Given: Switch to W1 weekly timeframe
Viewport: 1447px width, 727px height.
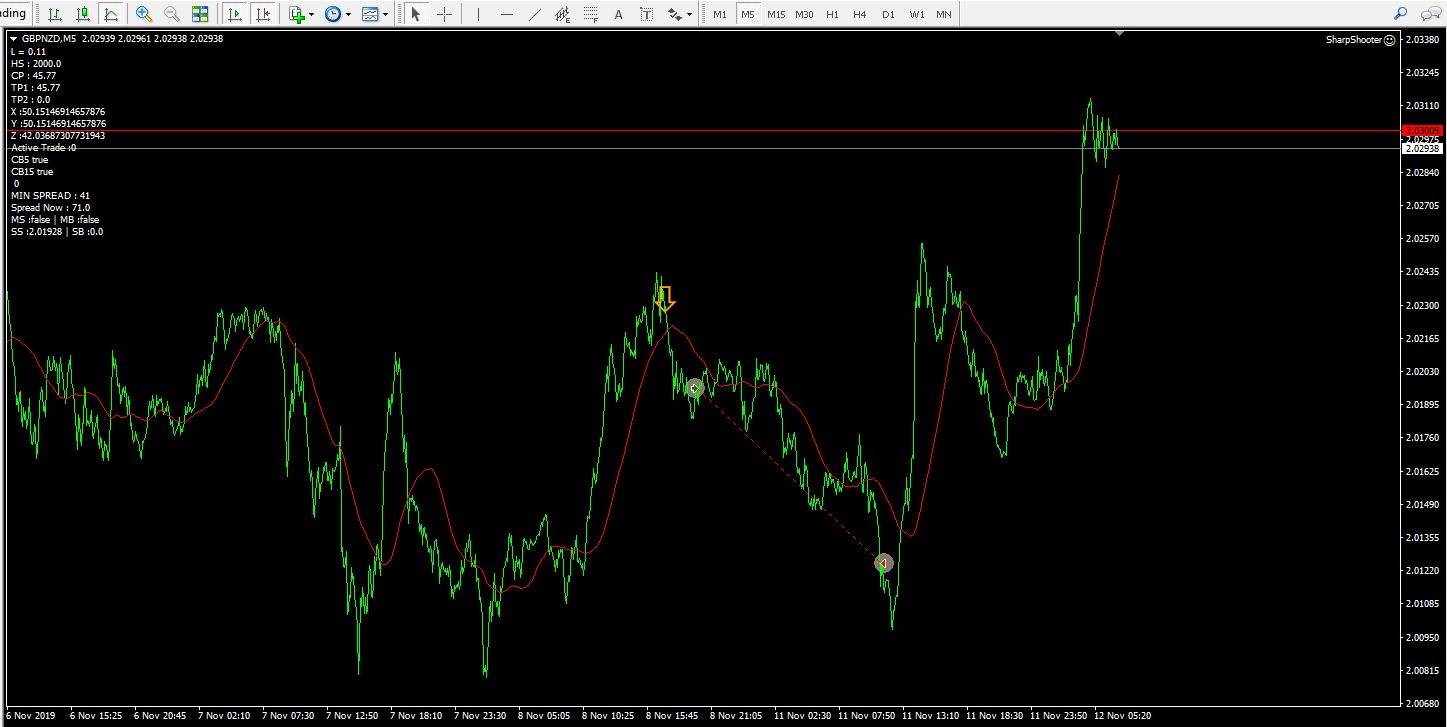Looking at the screenshot, I should pyautogui.click(x=917, y=14).
